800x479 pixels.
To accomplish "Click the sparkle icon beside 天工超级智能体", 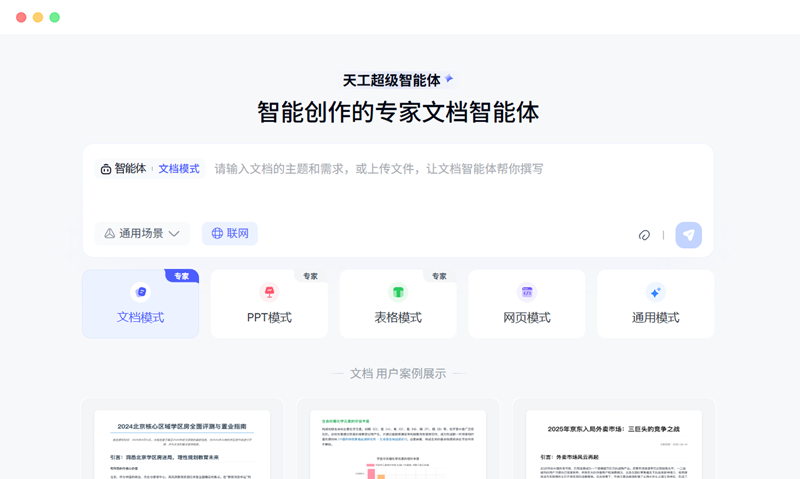I will click(x=449, y=79).
